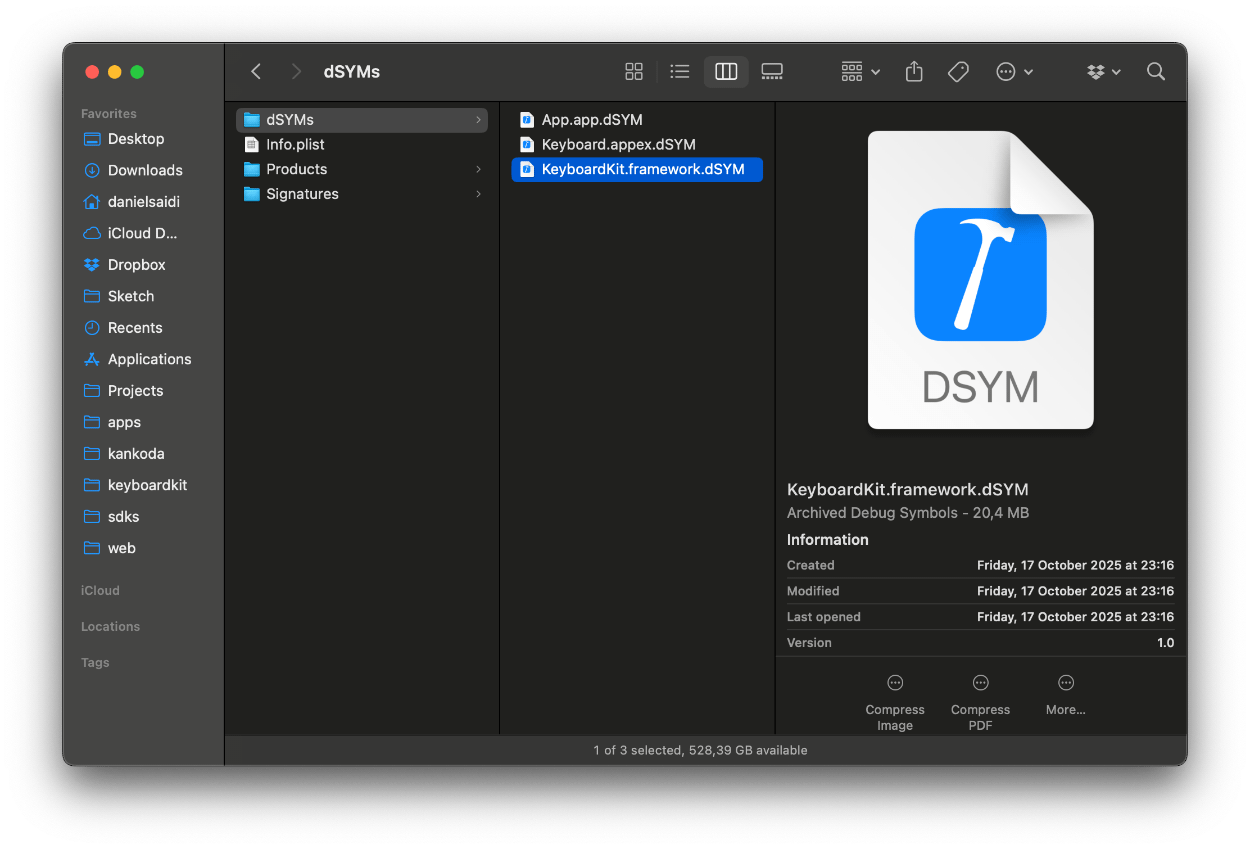Viewport: 1250px width, 849px height.
Task: Switch to list view
Action: pos(680,72)
